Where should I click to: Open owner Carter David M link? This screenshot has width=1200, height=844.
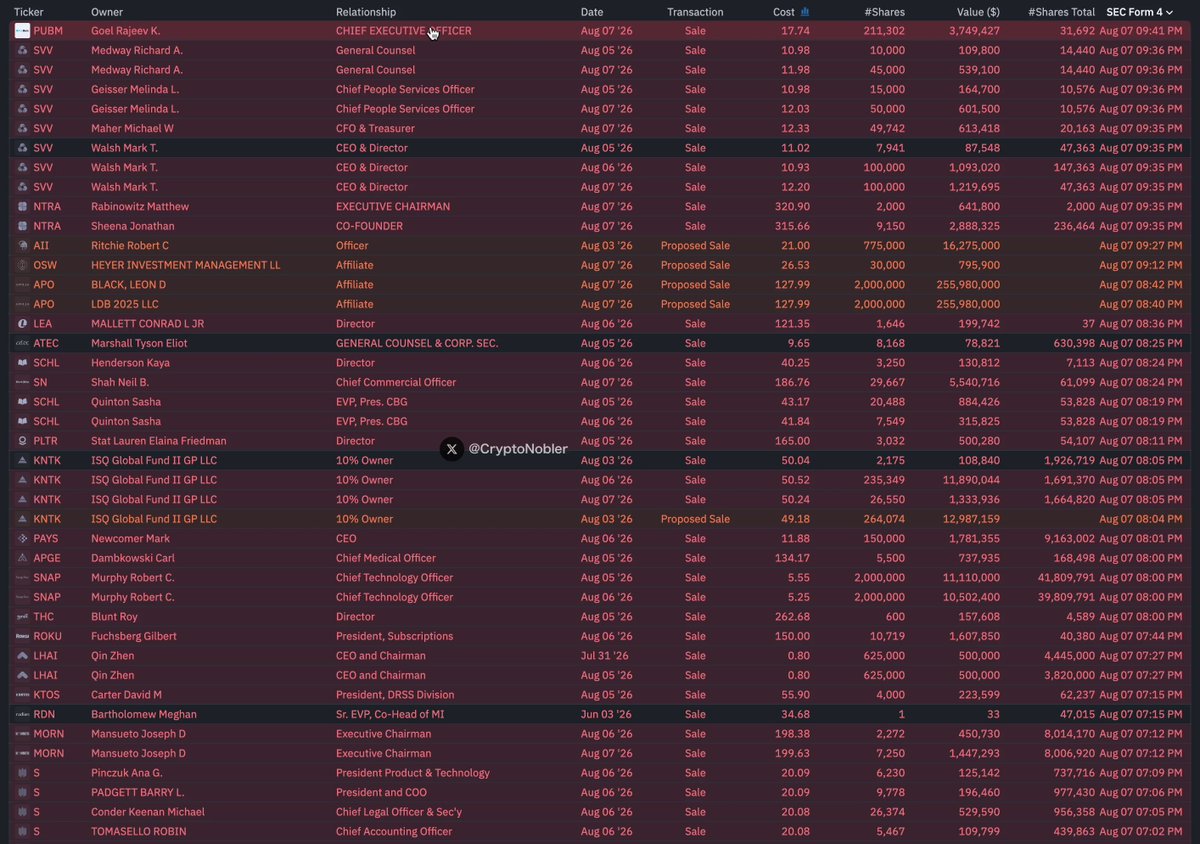pos(126,695)
